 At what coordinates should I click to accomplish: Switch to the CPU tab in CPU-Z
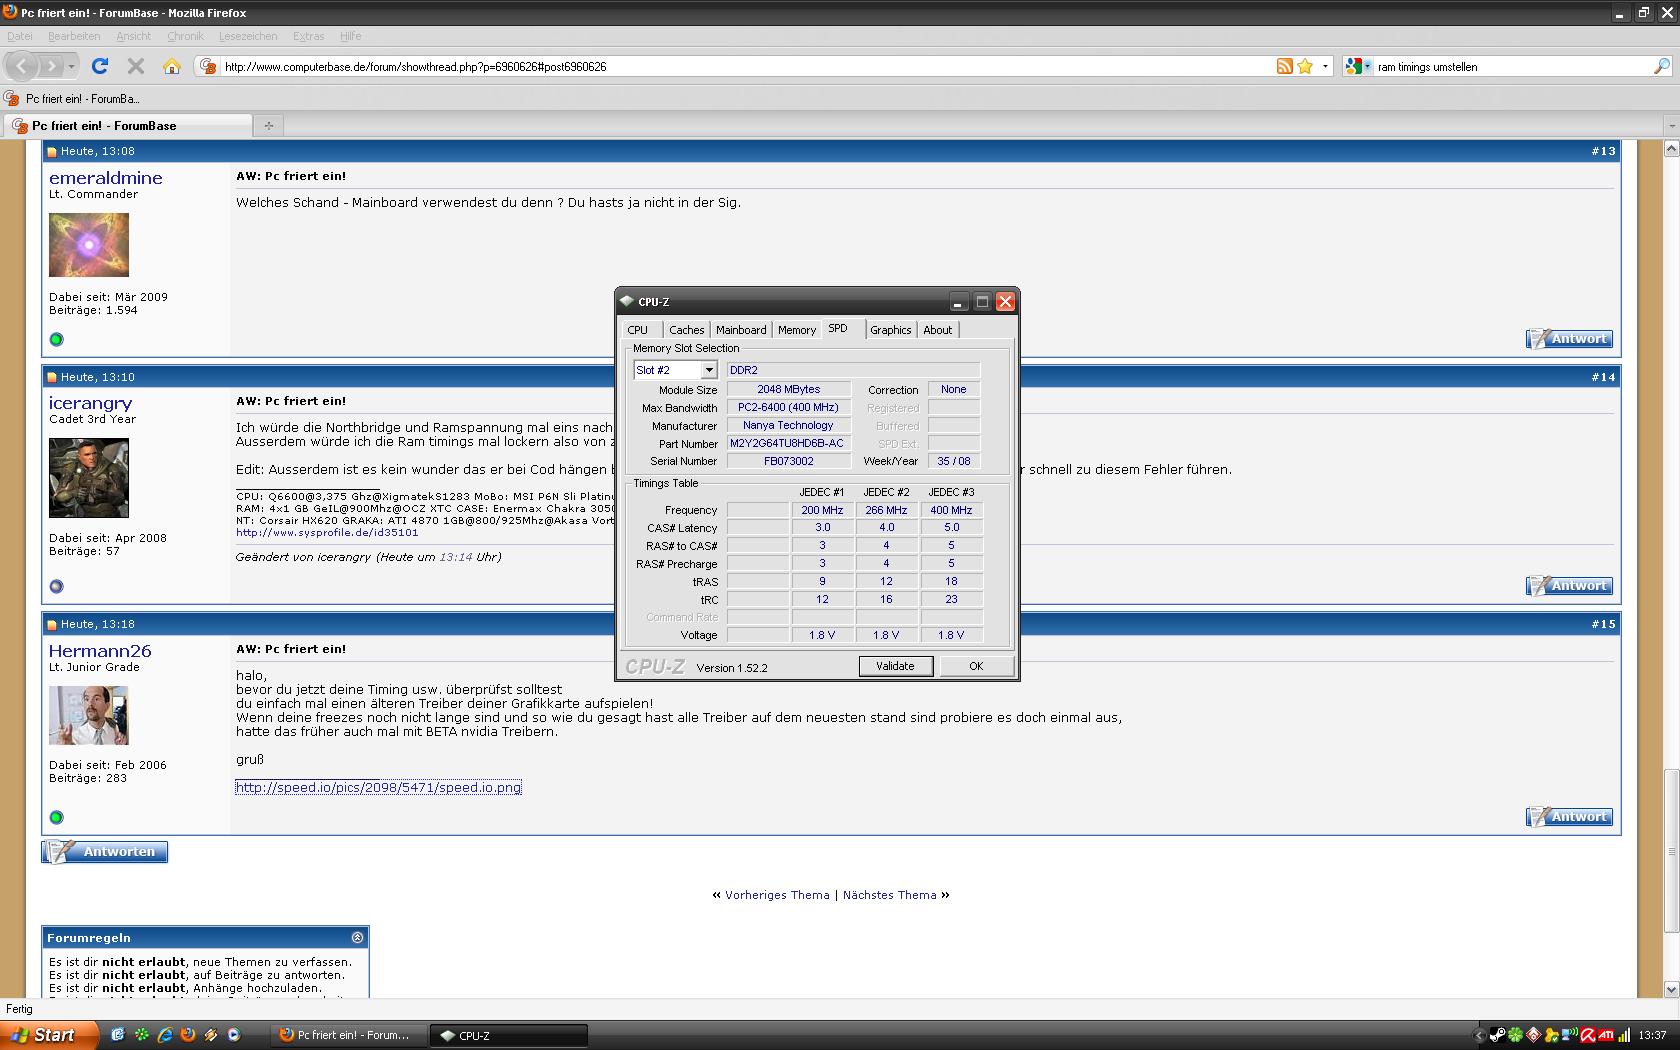pyautogui.click(x=638, y=330)
